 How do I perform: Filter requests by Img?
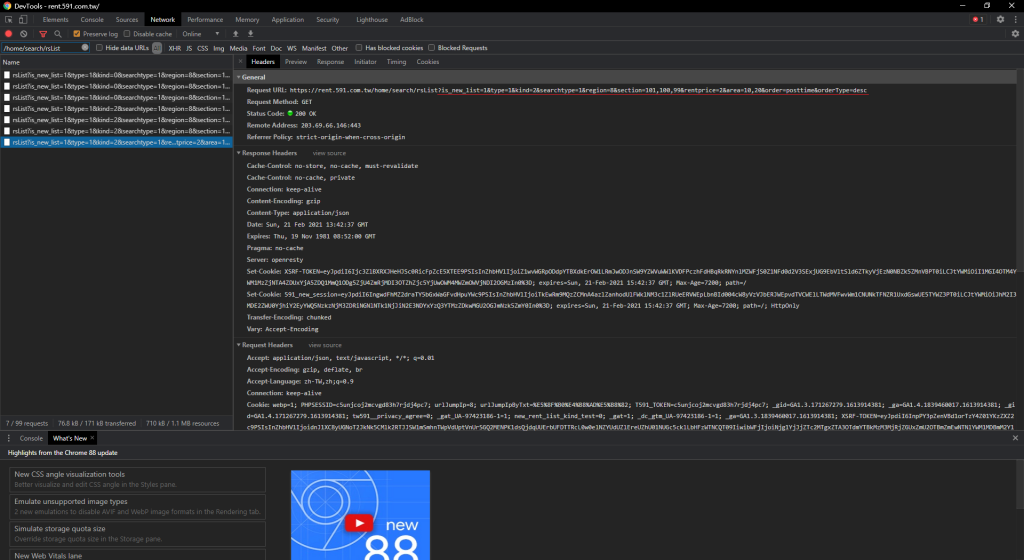click(218, 48)
